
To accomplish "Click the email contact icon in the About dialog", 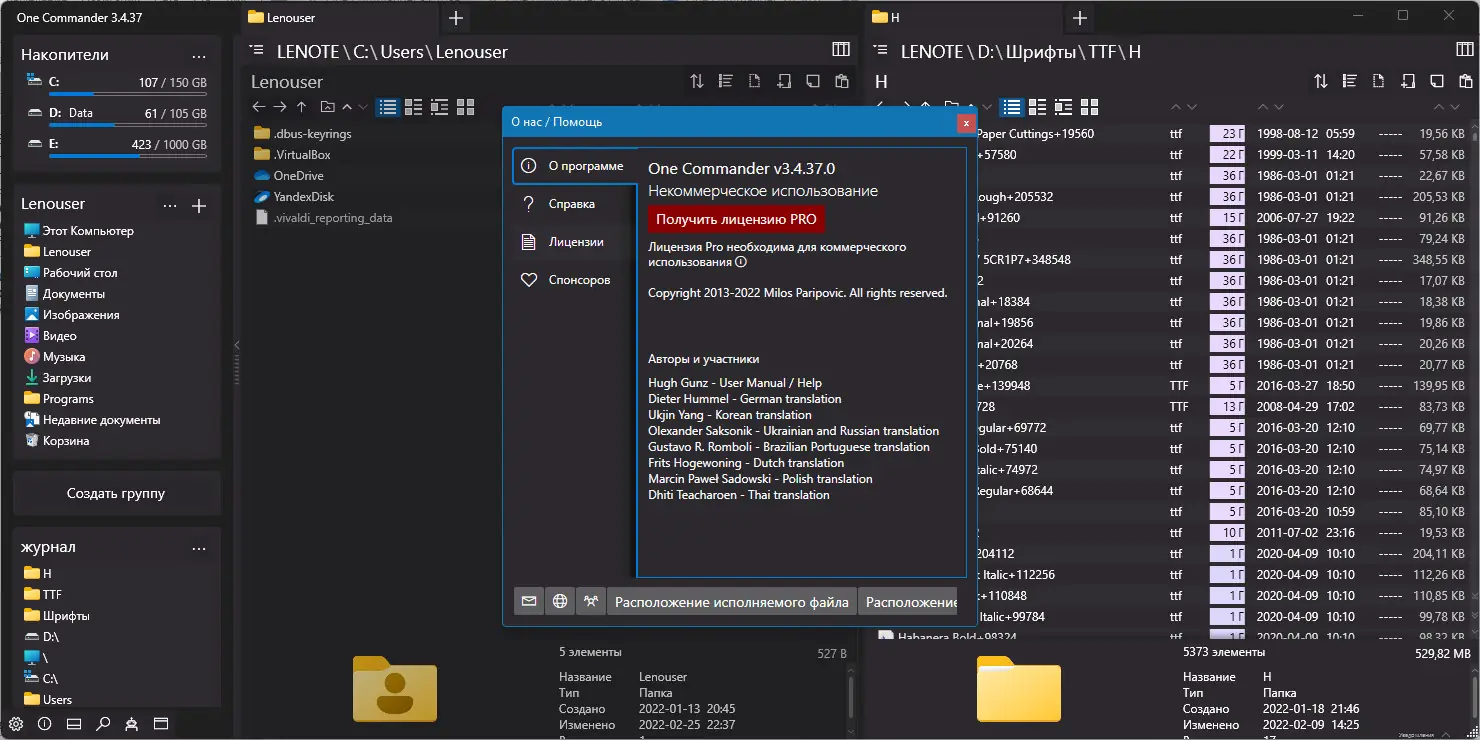I will (529, 601).
